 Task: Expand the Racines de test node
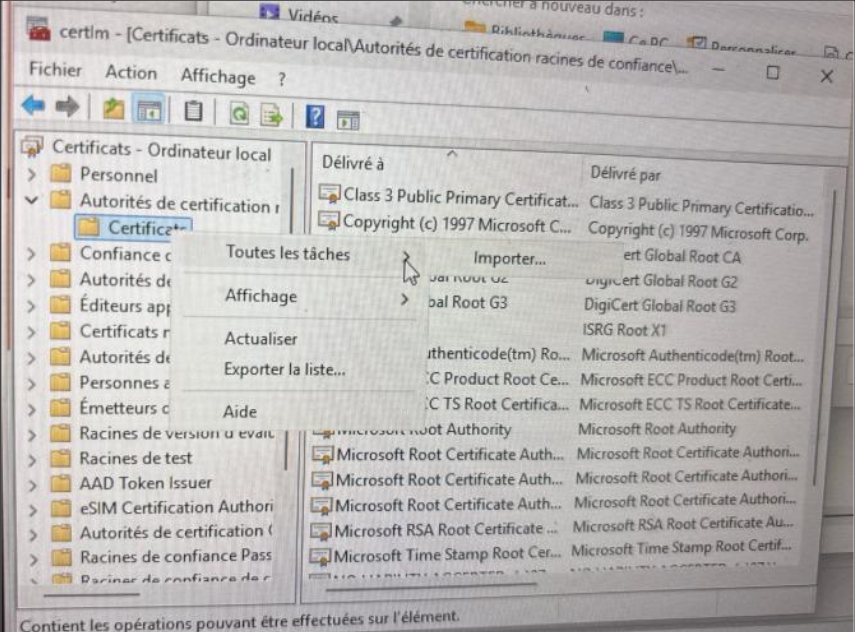coord(32,458)
